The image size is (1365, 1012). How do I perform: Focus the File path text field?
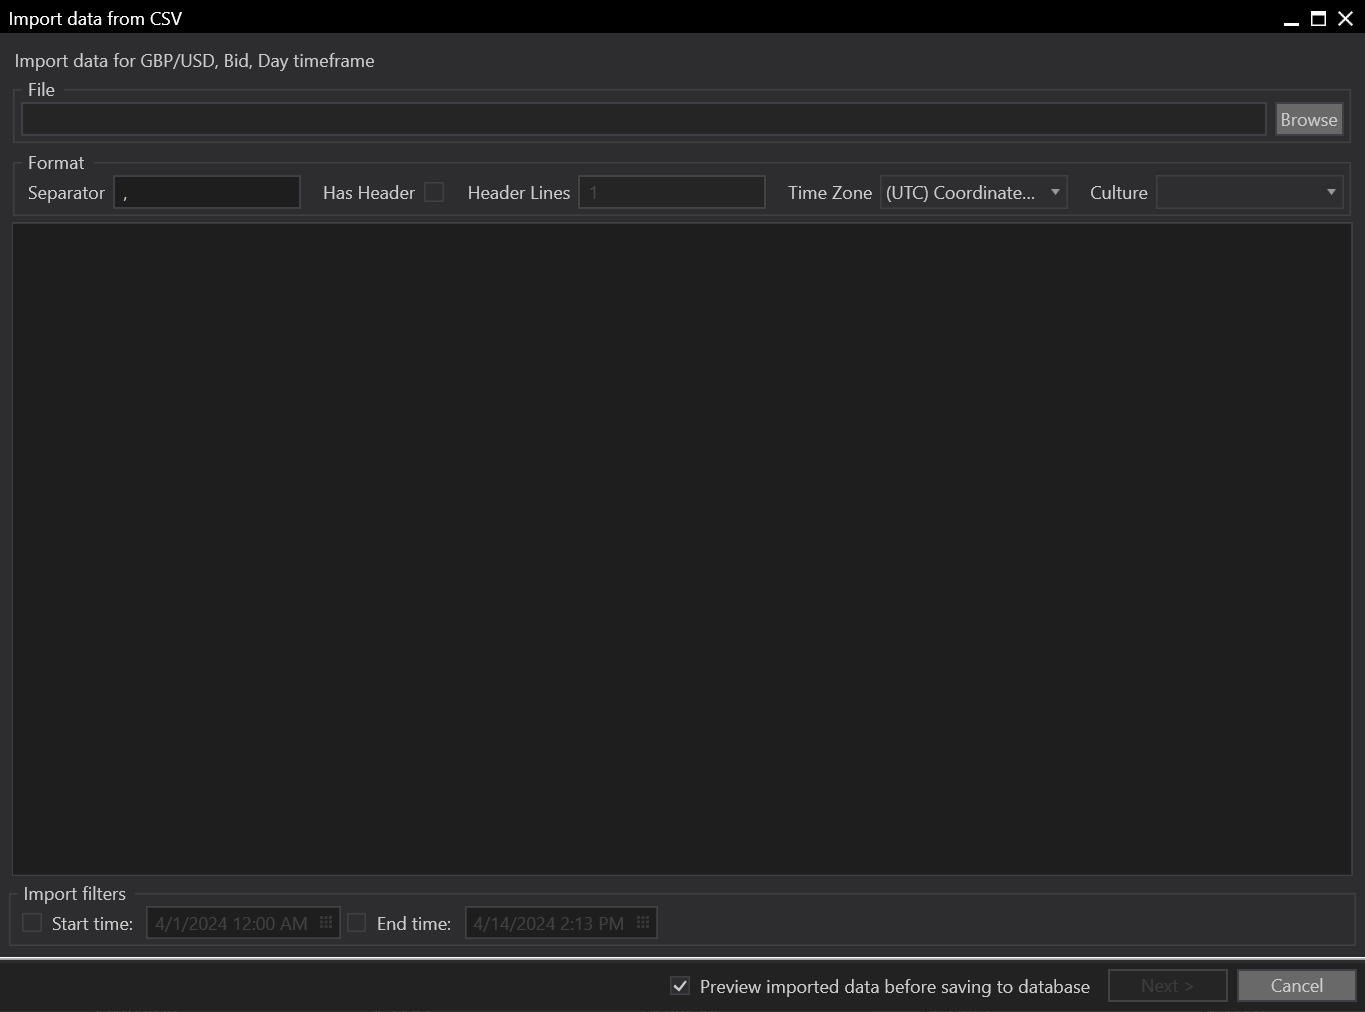click(643, 119)
